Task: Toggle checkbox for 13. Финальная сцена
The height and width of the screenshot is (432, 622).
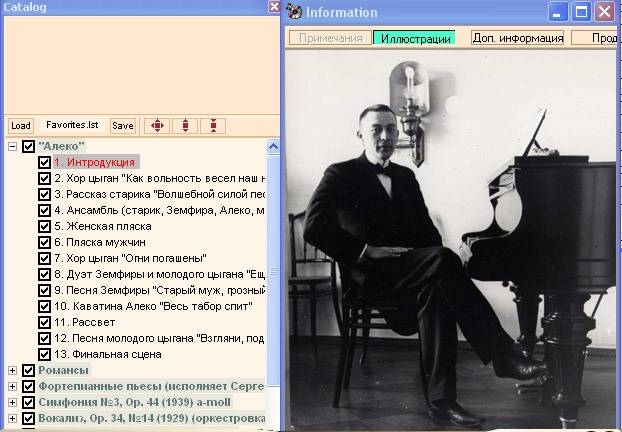Action: tap(44, 354)
